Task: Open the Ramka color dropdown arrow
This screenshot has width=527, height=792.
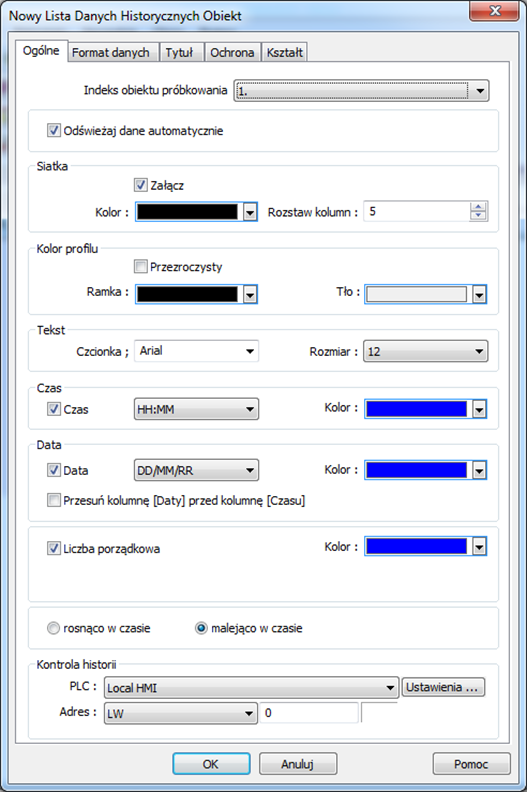Action: [250, 294]
